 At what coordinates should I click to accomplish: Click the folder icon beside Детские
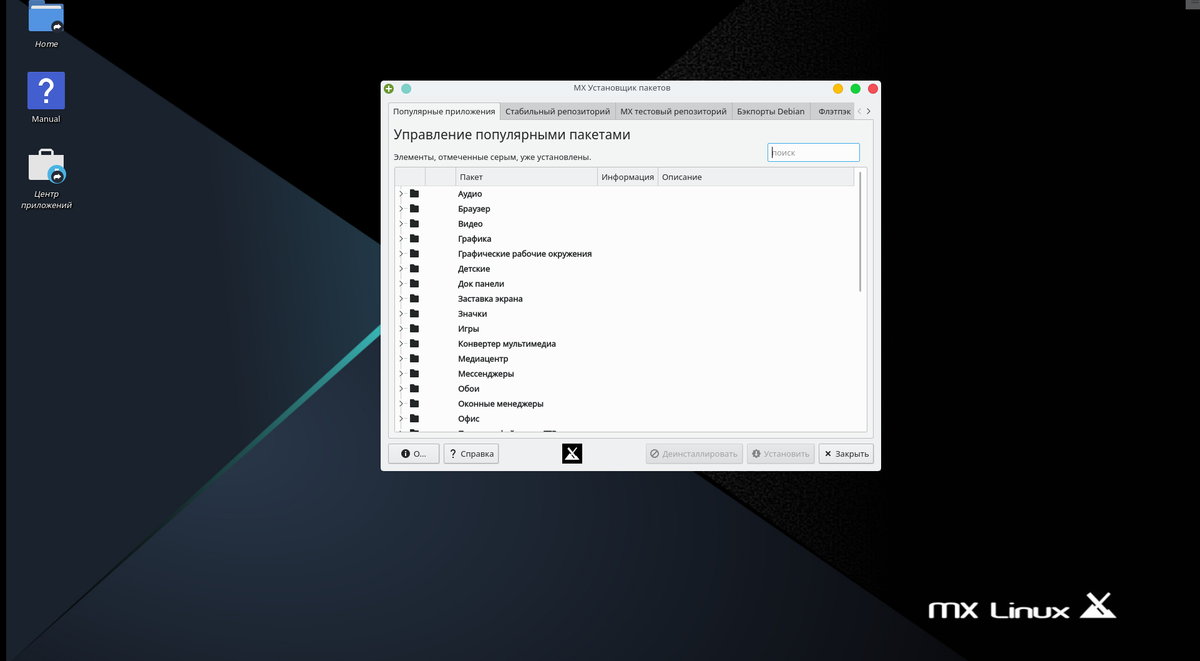click(x=414, y=269)
